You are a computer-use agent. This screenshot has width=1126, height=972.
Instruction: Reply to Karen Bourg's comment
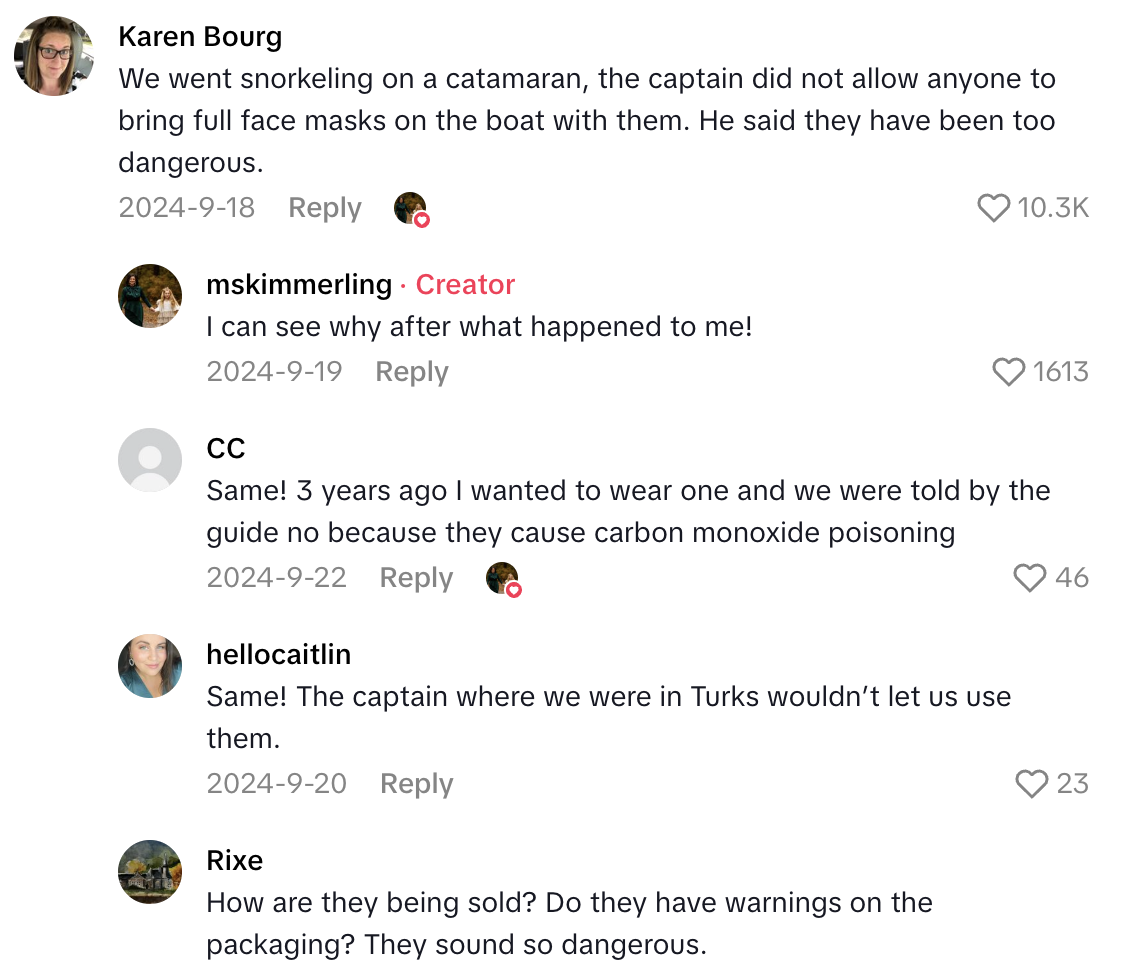click(324, 208)
